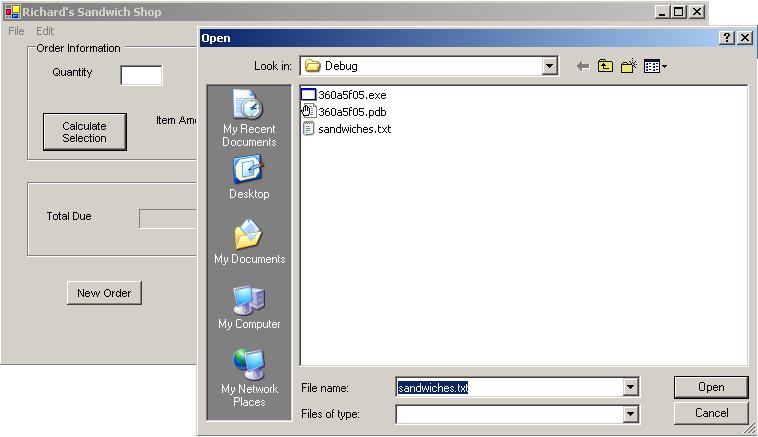Click the Quantity input field
Viewport: 758px width, 437px height.
[x=141, y=75]
